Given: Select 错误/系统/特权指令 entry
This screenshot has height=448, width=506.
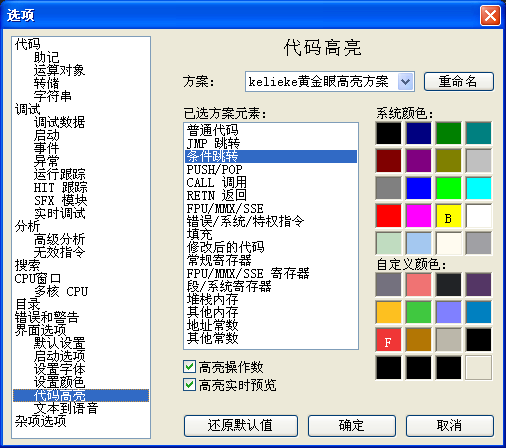Looking at the screenshot, I should point(271,221).
